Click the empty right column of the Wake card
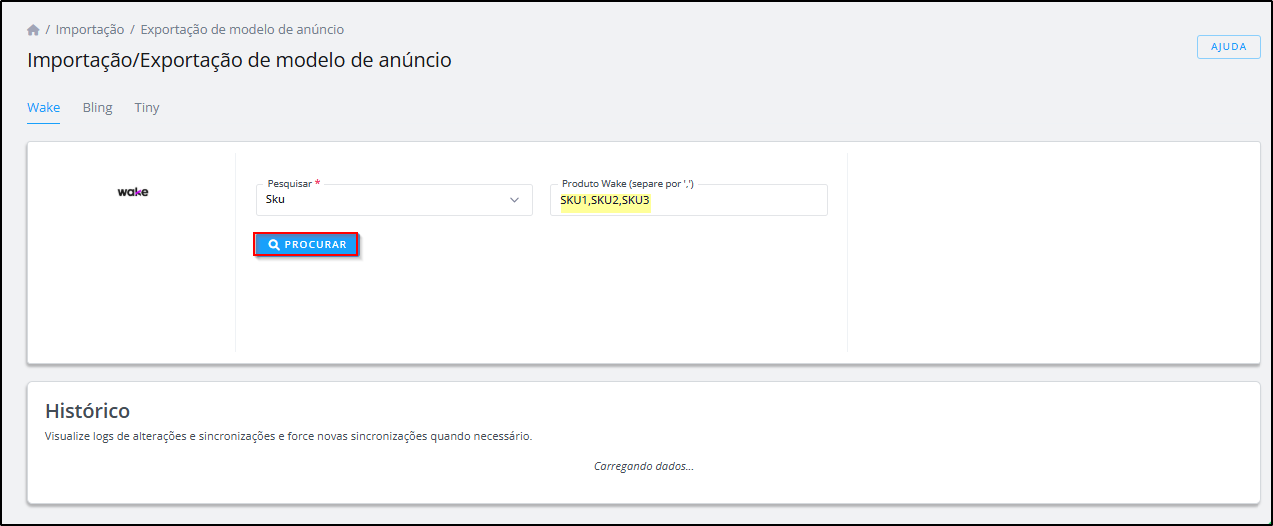 [1053, 252]
